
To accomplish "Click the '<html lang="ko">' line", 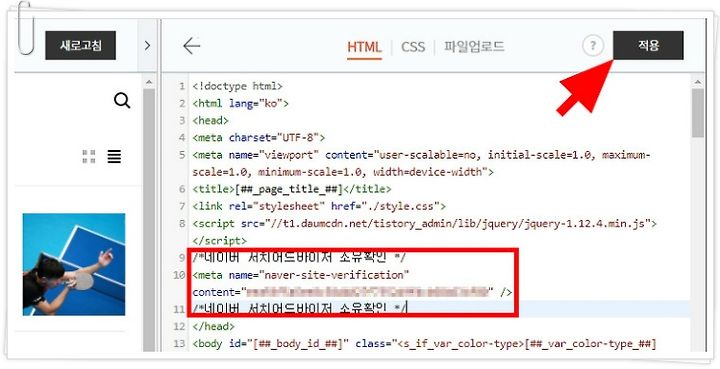I will pos(240,103).
